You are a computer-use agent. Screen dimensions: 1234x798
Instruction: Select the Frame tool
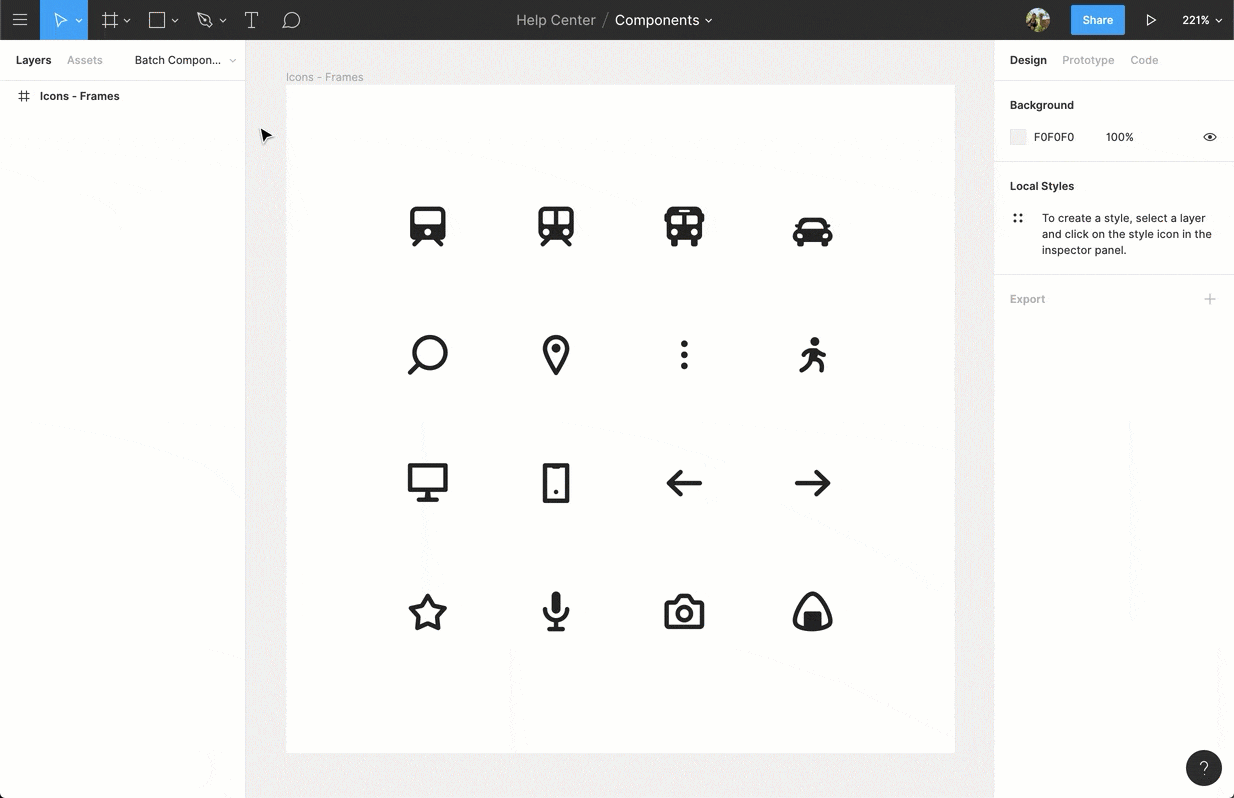coord(110,20)
